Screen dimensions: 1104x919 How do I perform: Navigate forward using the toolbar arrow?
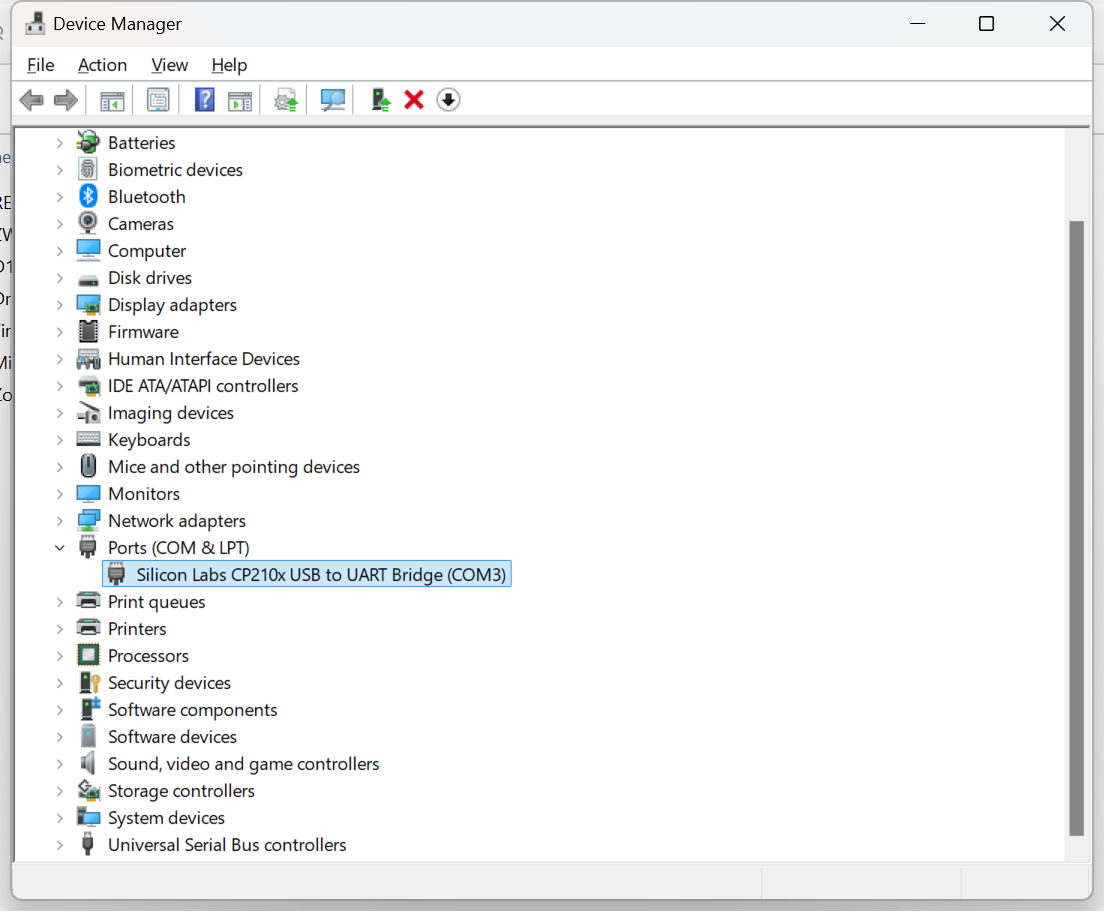tap(66, 99)
